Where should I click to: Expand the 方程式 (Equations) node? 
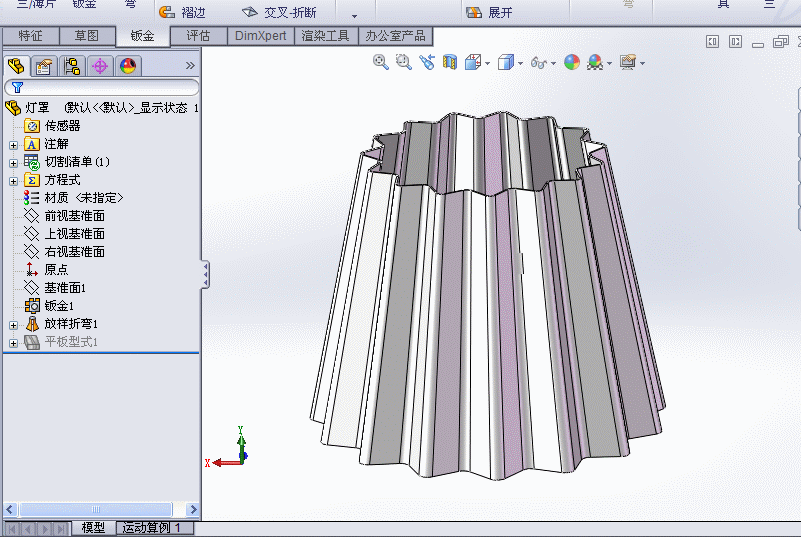click(13, 181)
